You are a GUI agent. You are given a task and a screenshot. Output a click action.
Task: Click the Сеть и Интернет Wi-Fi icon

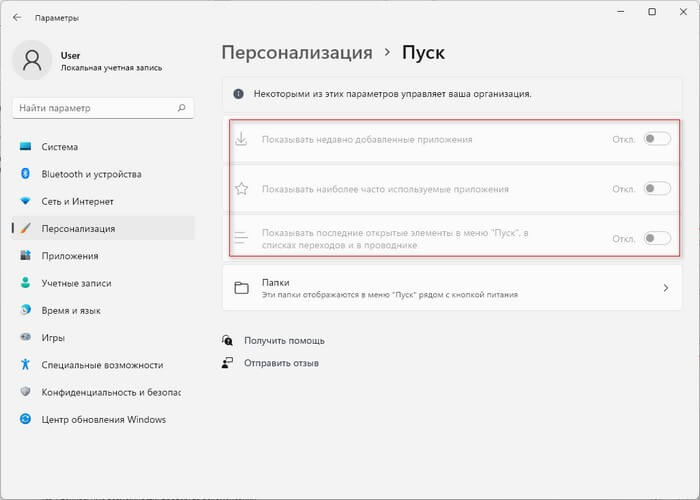[25, 201]
